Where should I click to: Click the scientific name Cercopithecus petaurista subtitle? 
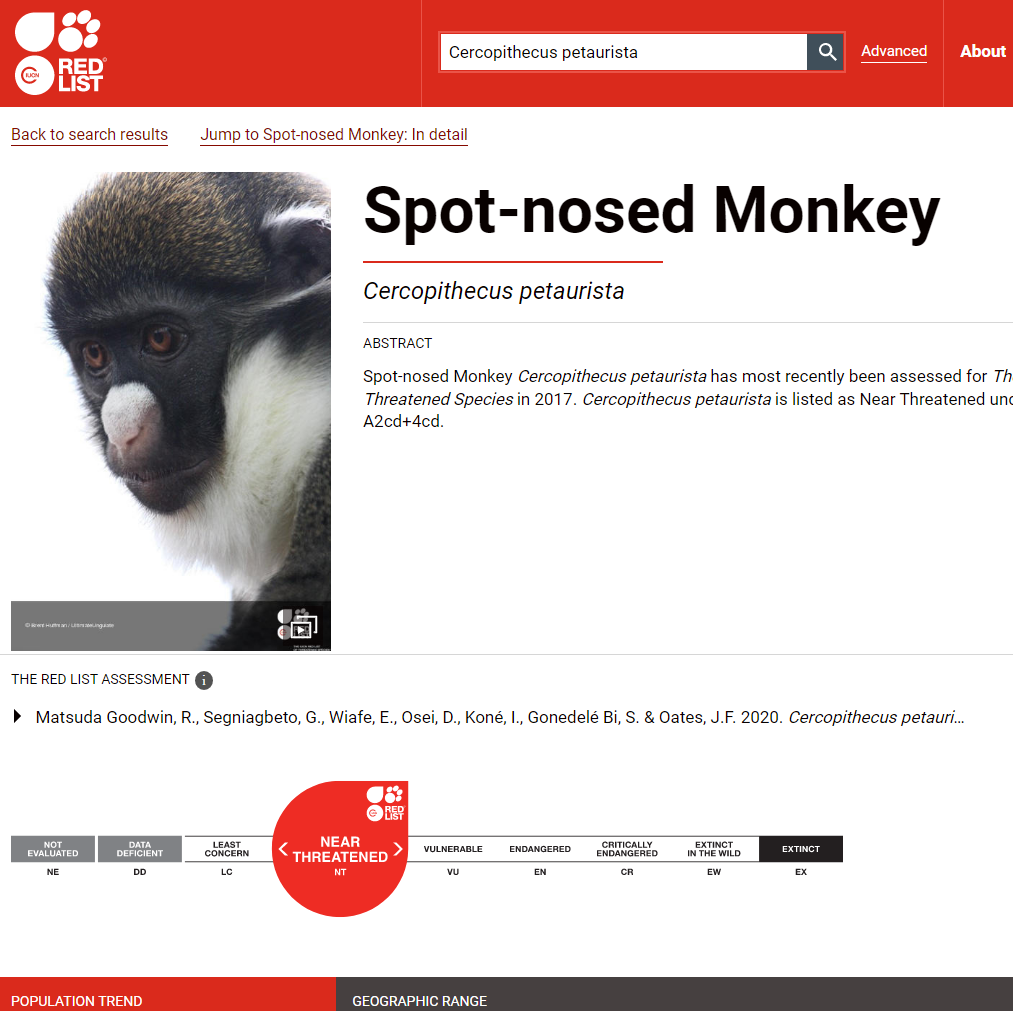pyautogui.click(x=494, y=291)
